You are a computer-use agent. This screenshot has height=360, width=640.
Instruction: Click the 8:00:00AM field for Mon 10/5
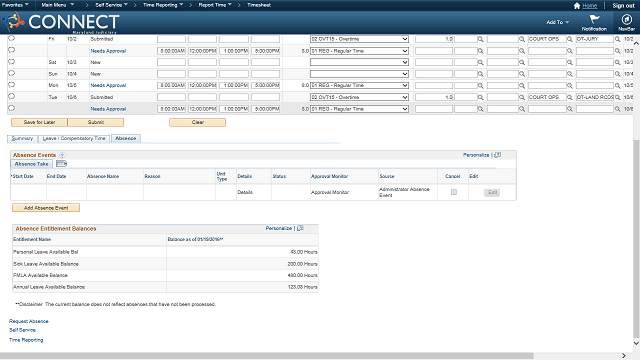171,86
